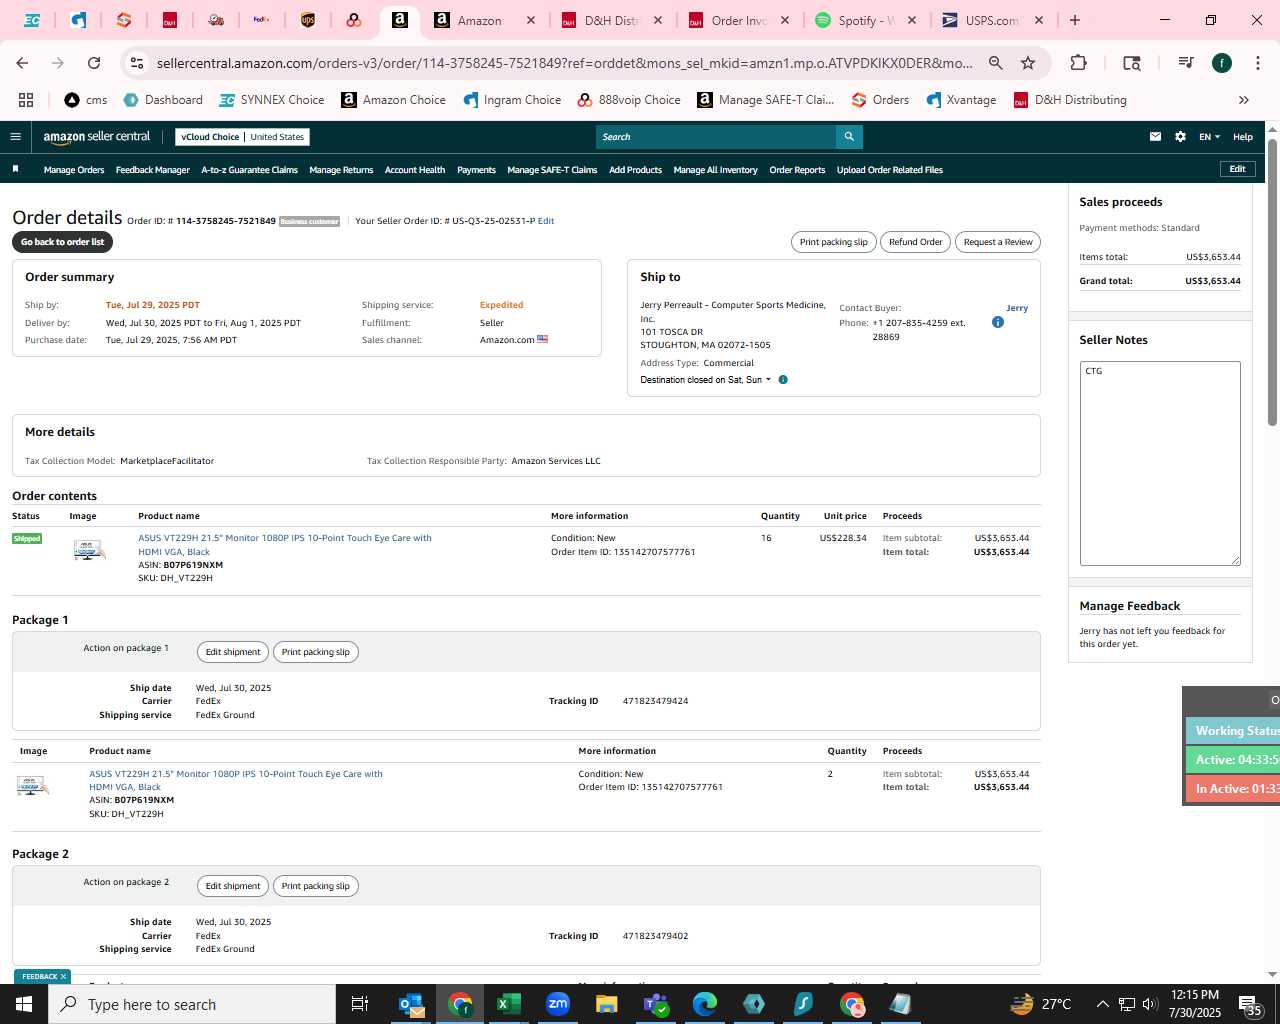Click the zoom magnifier icon in address bar
The width and height of the screenshot is (1280, 1024).
[996, 63]
